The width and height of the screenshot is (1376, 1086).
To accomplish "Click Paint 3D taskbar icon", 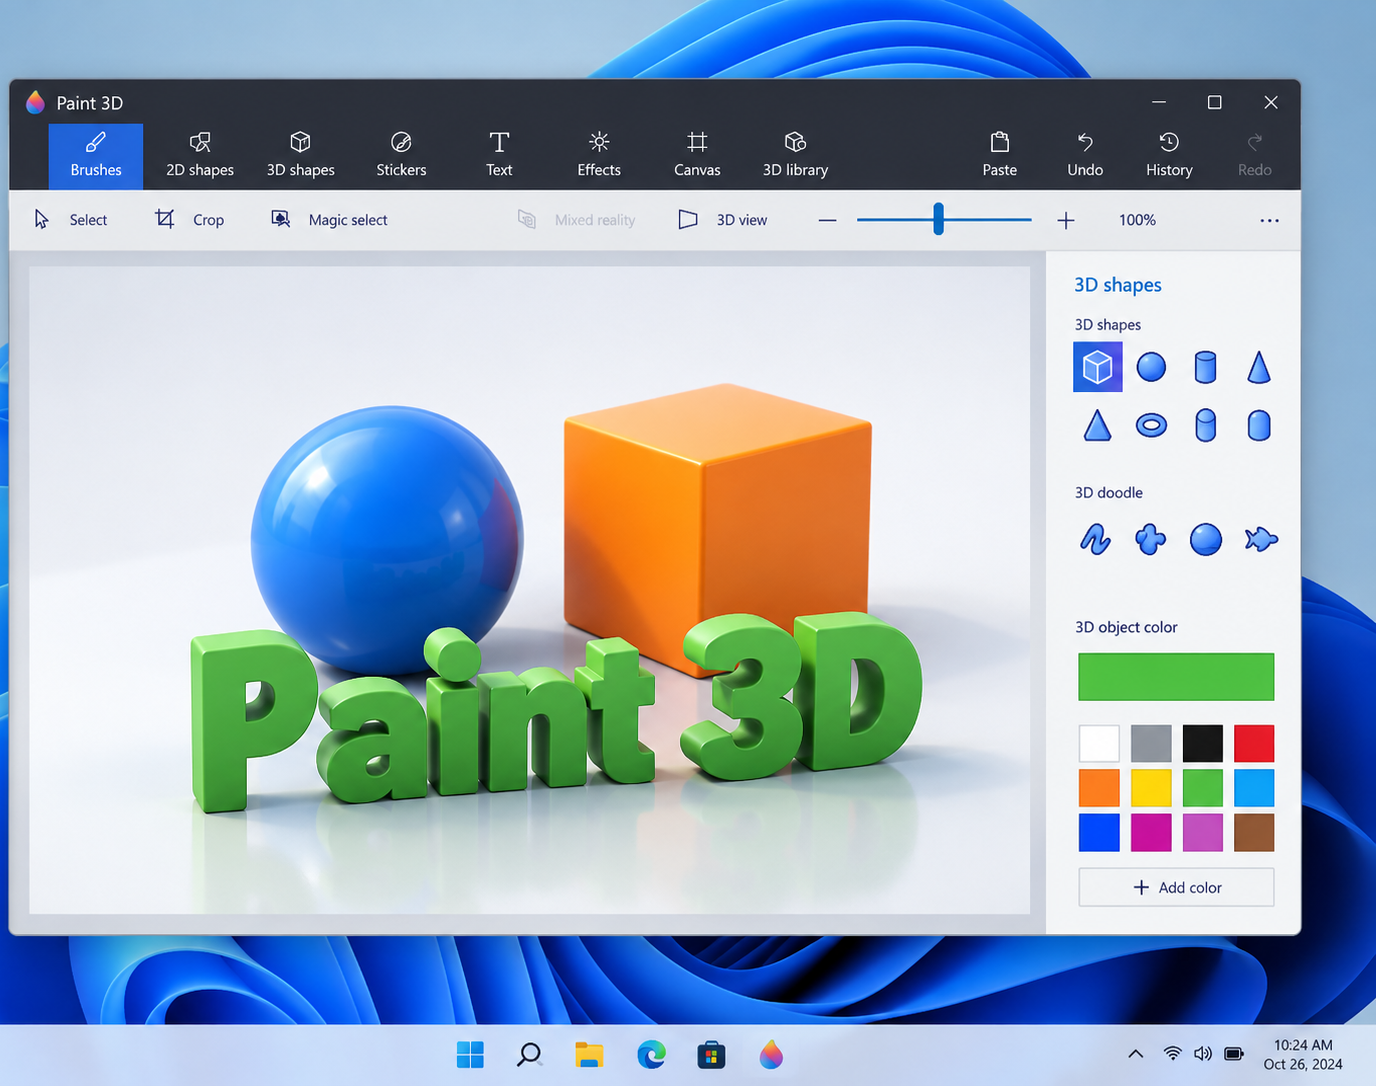I will 771,1055.
